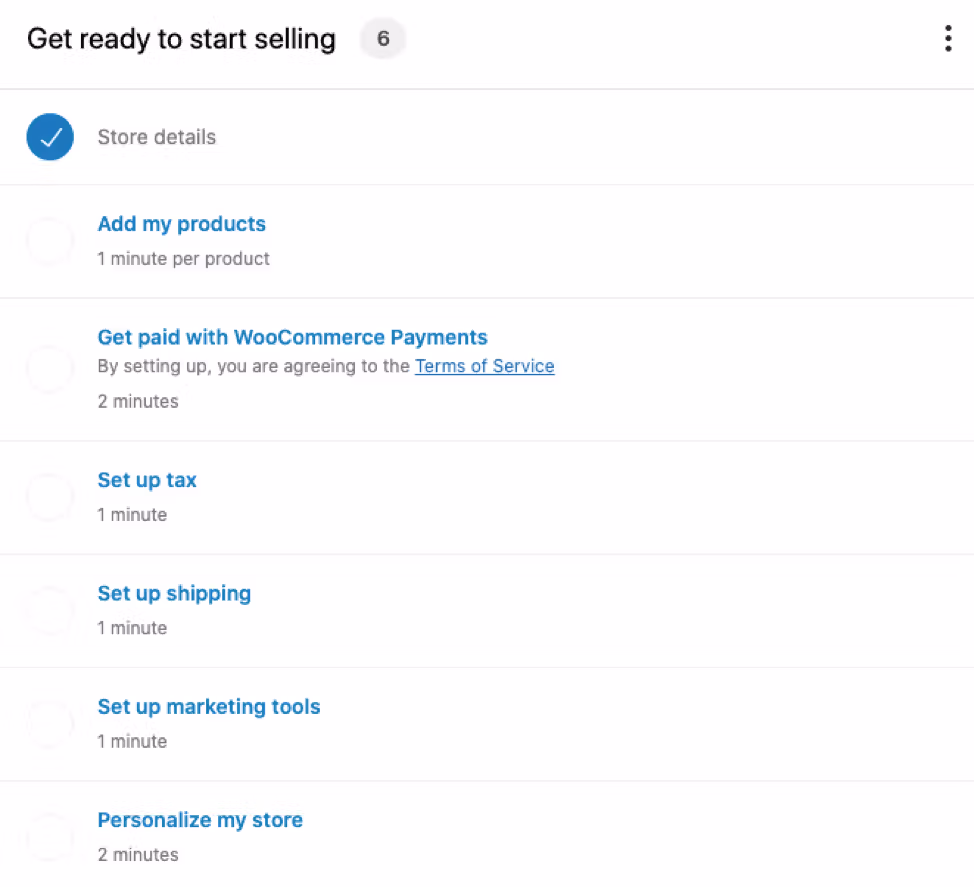Viewport: 974px width, 887px height.
Task: Select the Set up marketing tools item
Action: [x=208, y=706]
